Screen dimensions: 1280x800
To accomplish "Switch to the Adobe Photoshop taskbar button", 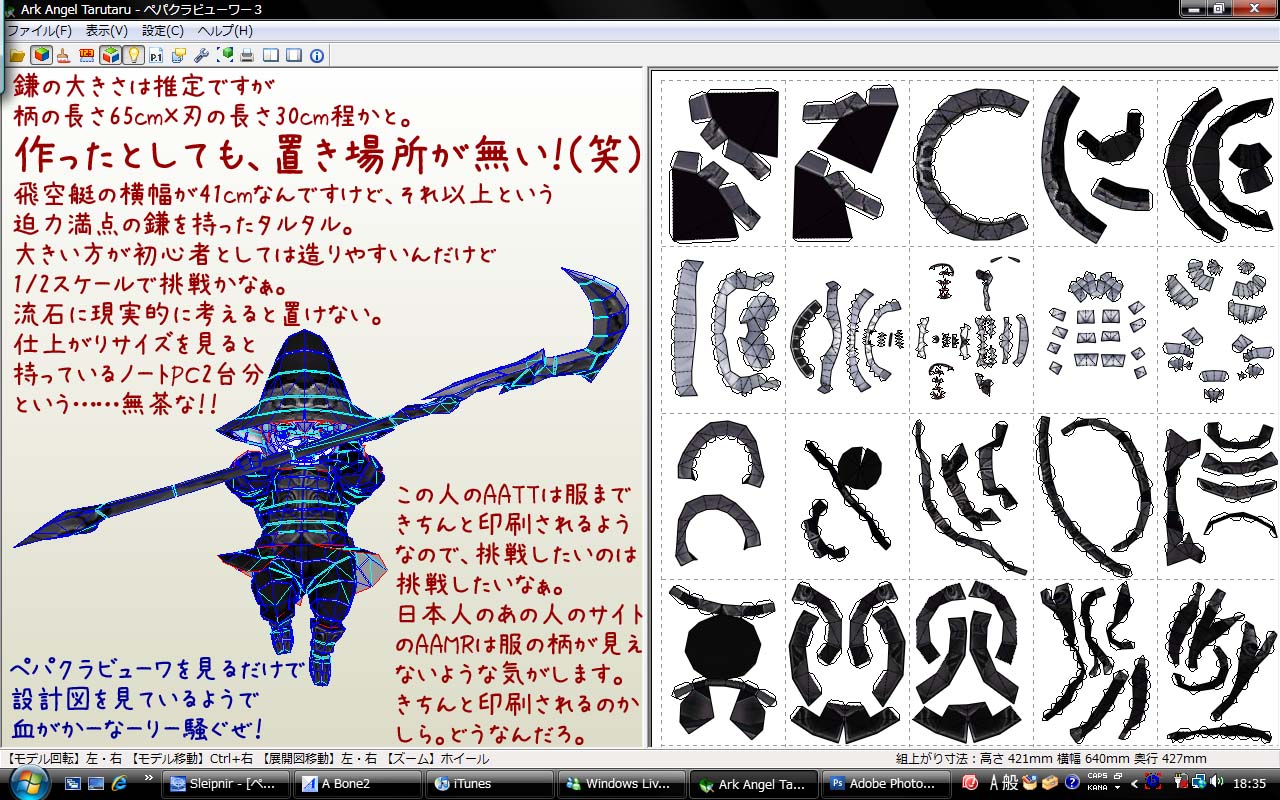I will coord(884,784).
